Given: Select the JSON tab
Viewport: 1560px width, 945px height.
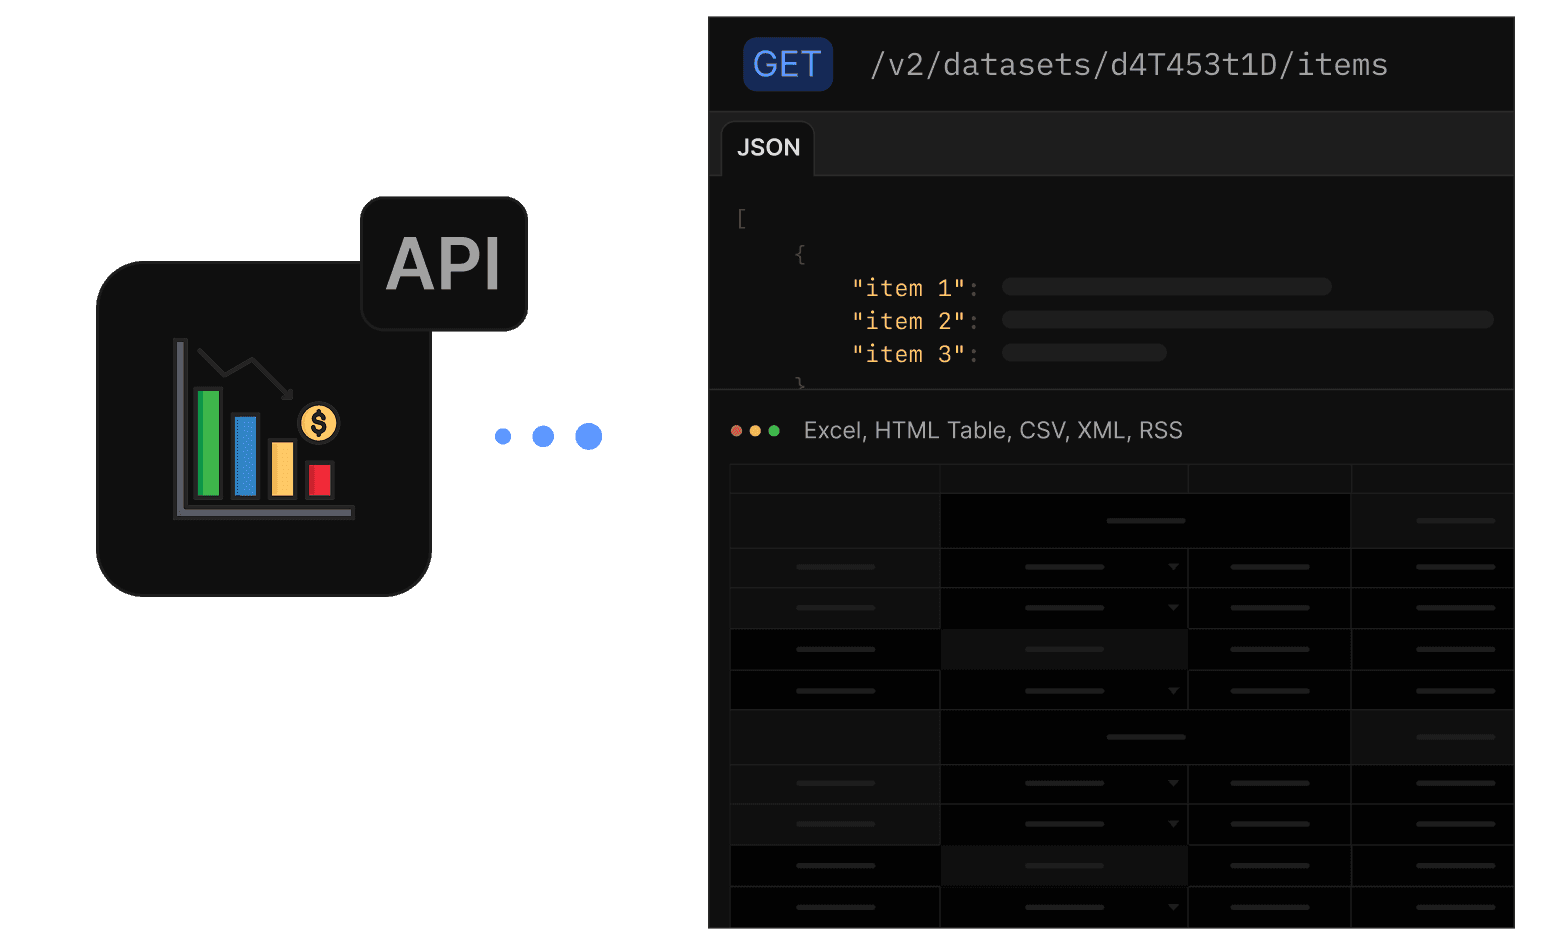Looking at the screenshot, I should coord(768,148).
